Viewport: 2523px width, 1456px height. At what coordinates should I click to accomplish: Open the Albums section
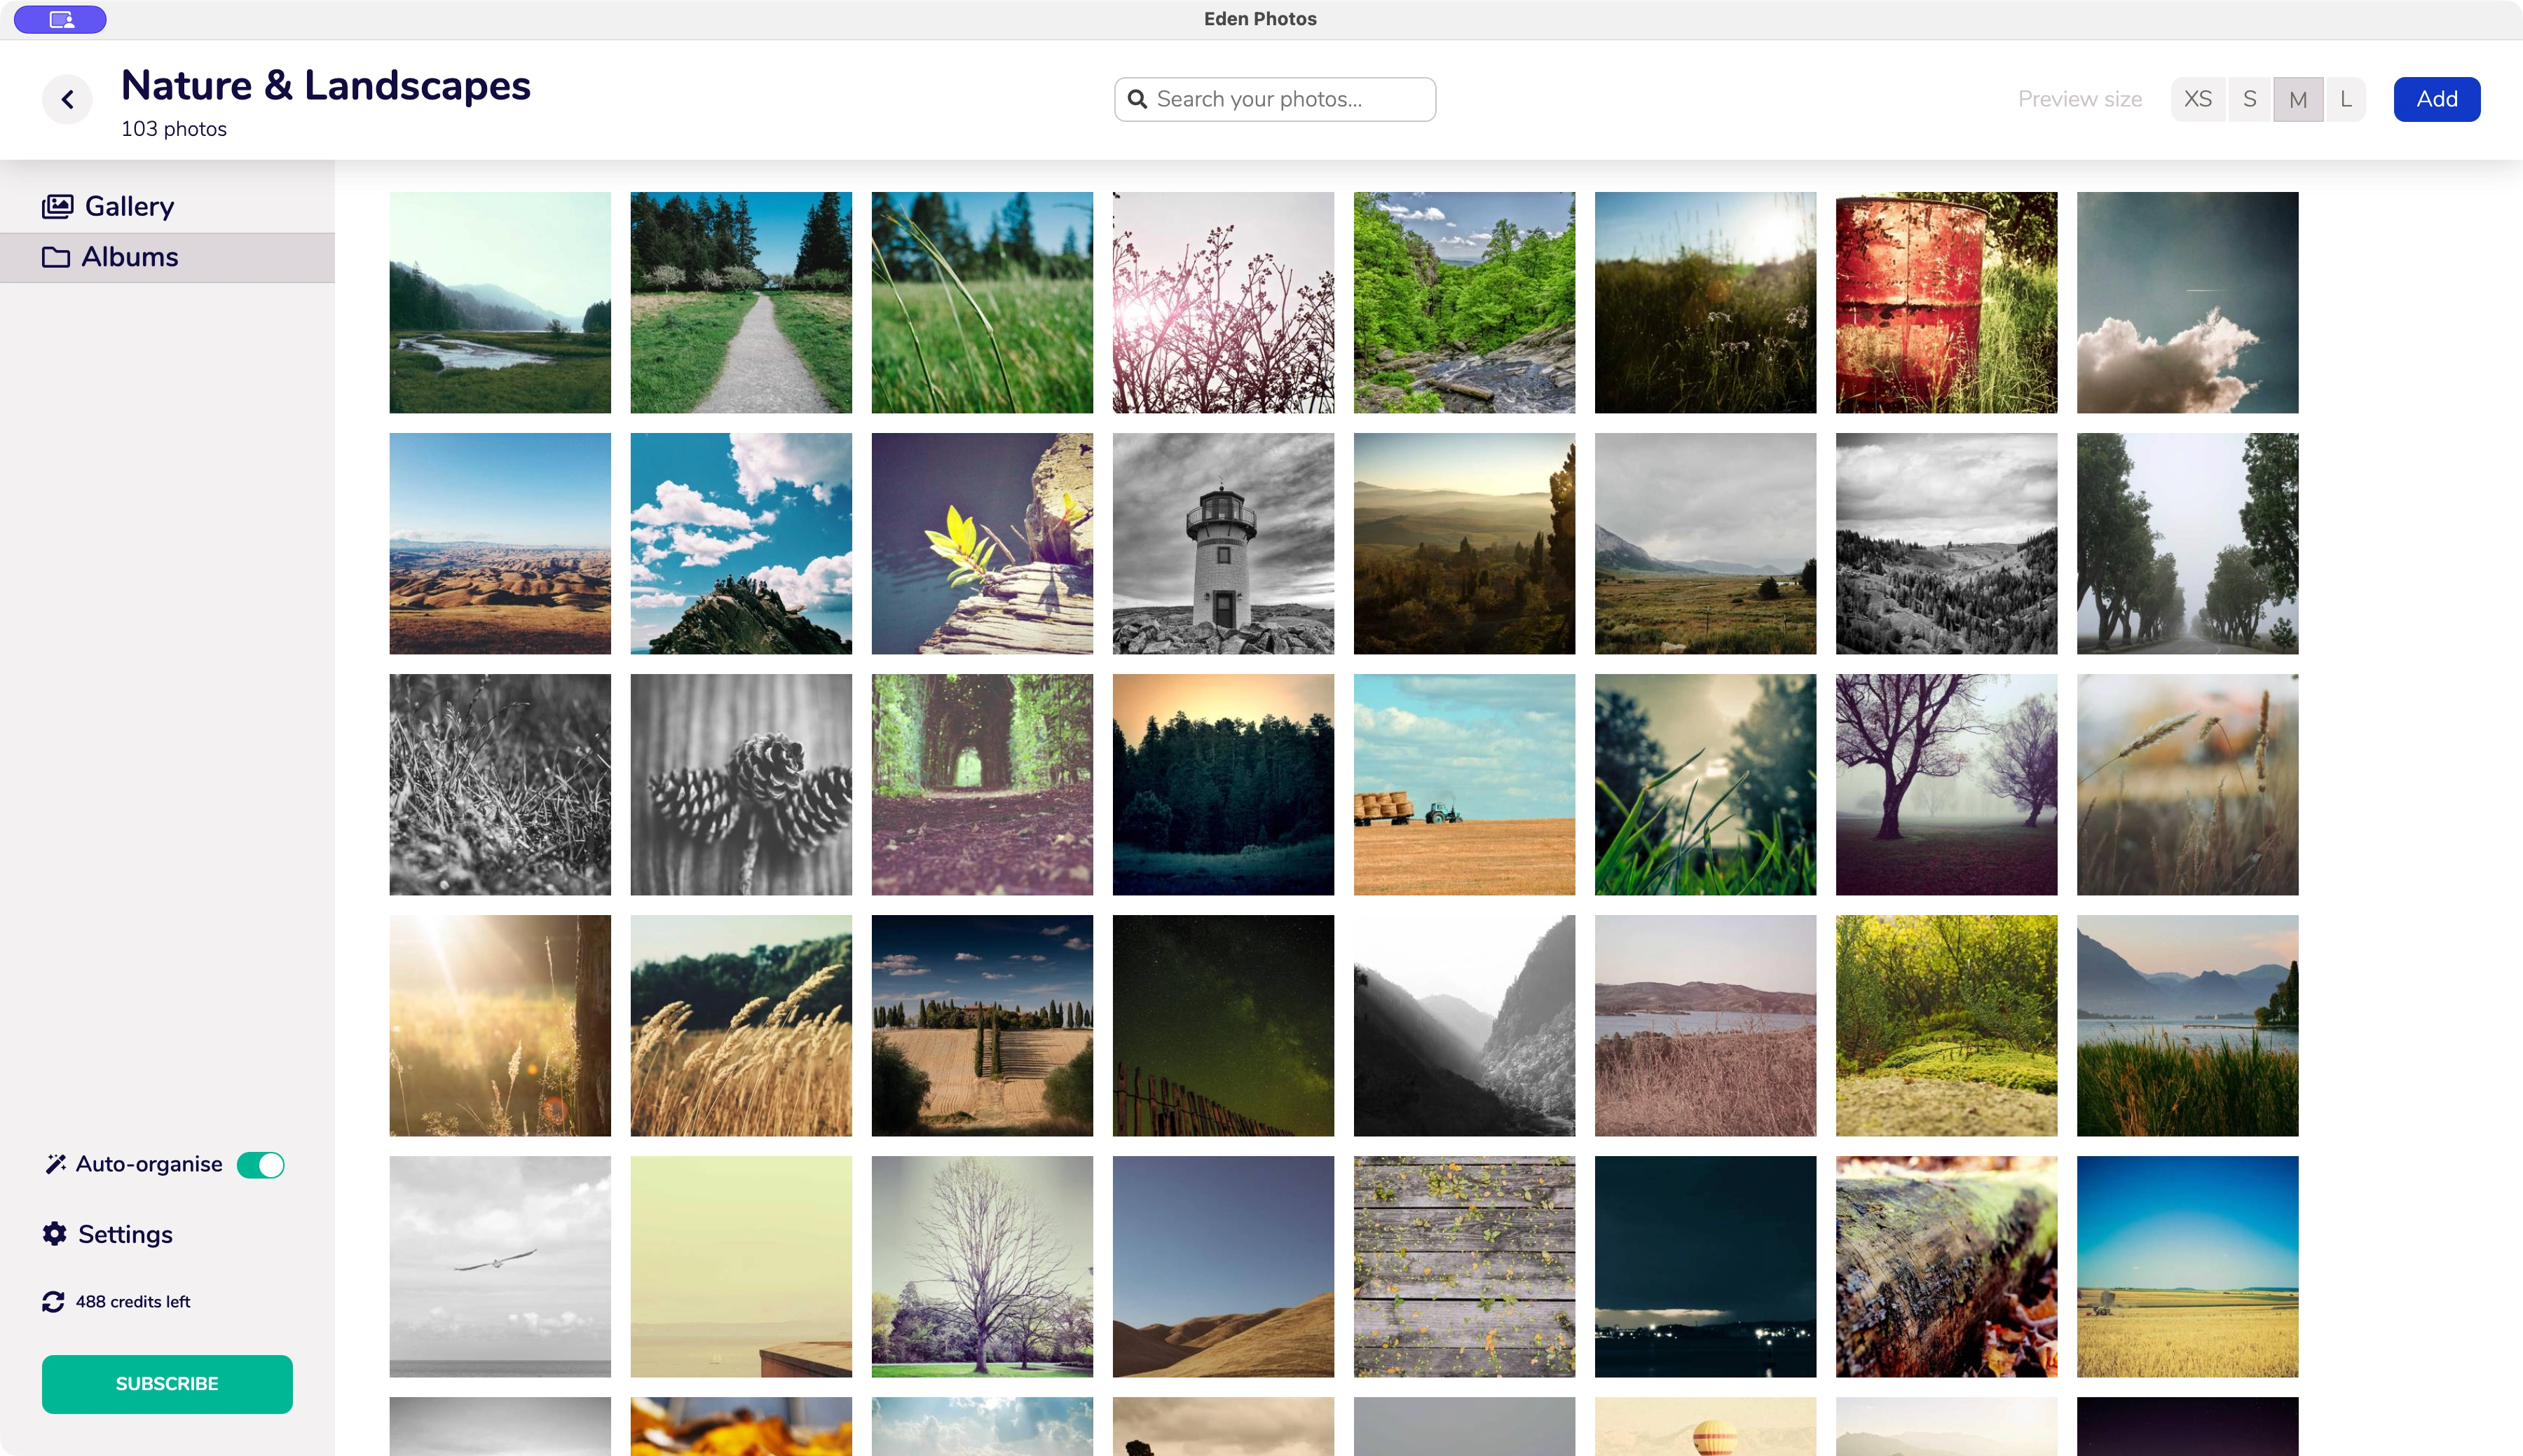coord(167,258)
